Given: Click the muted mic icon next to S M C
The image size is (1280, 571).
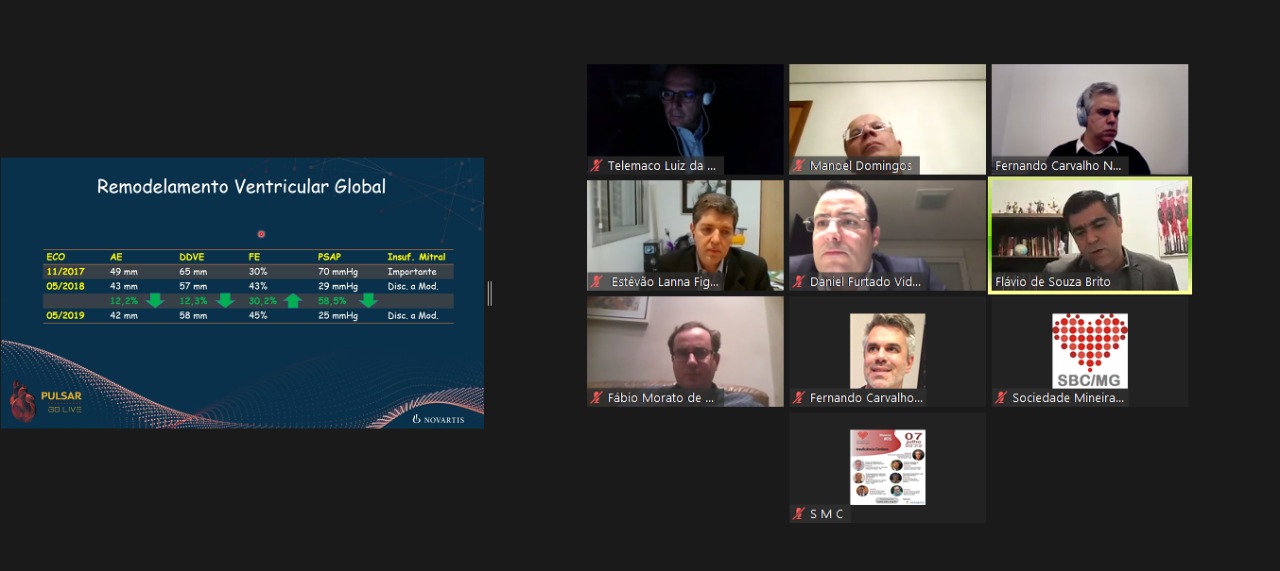Looking at the screenshot, I should tap(799, 514).
